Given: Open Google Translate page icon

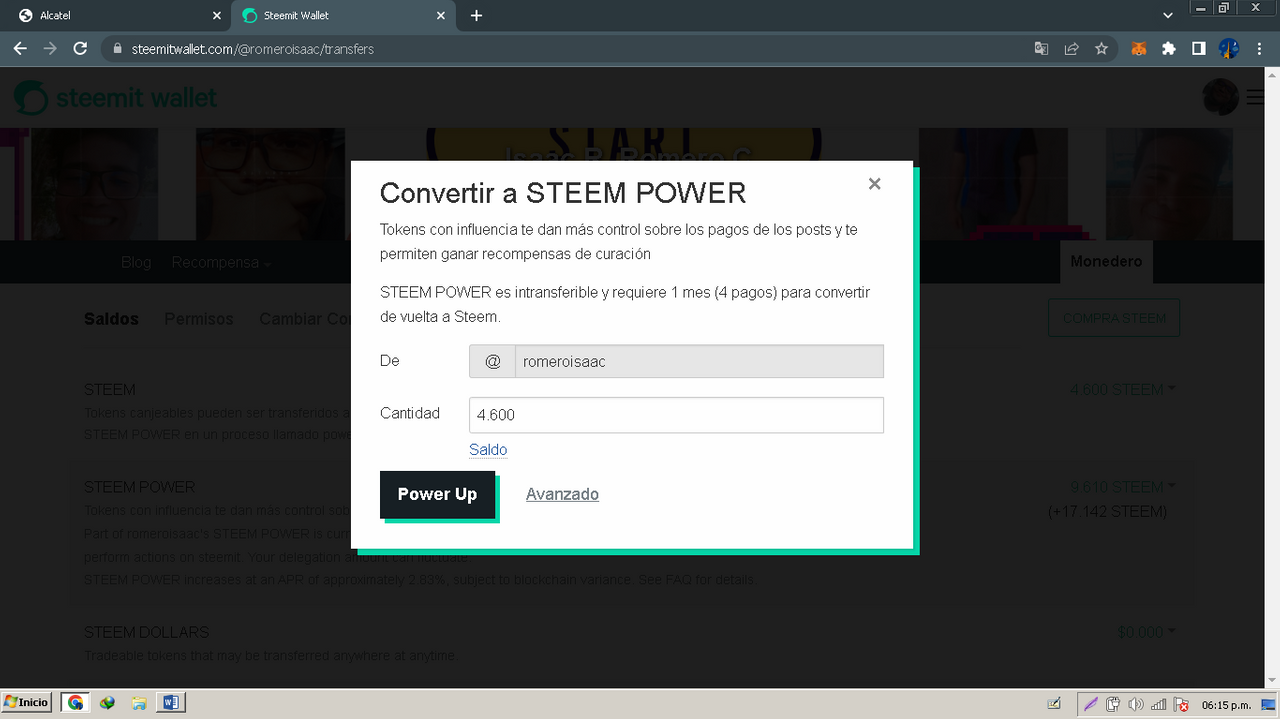Looking at the screenshot, I should point(1041,48).
